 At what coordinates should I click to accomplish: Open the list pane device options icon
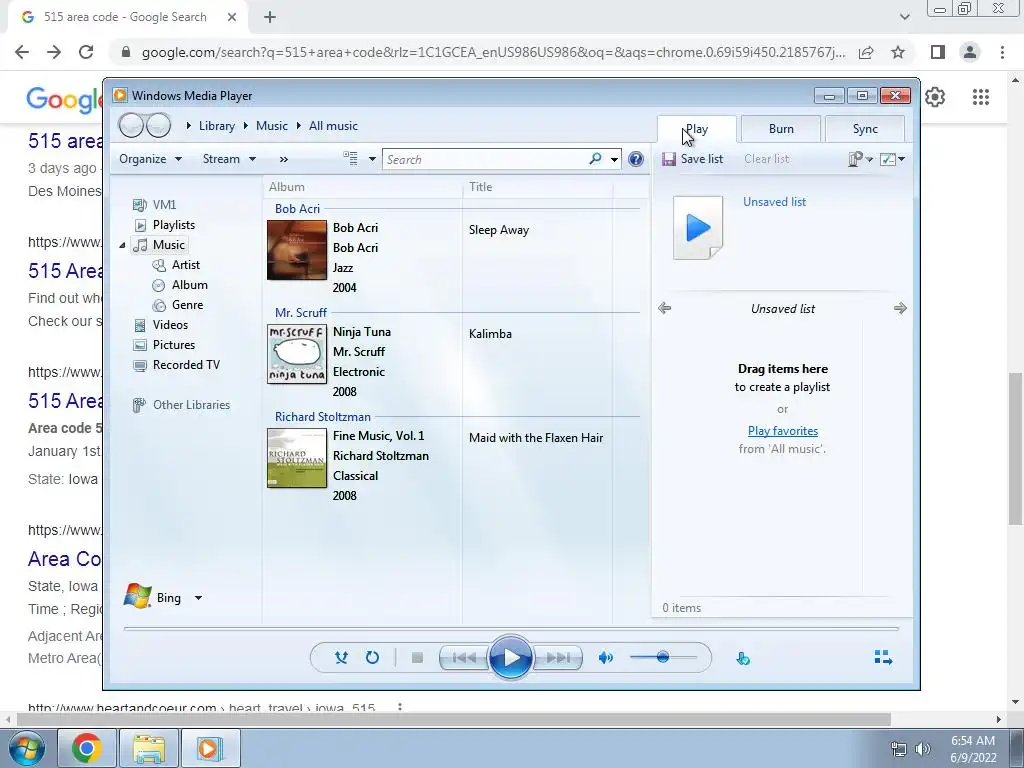coord(860,159)
